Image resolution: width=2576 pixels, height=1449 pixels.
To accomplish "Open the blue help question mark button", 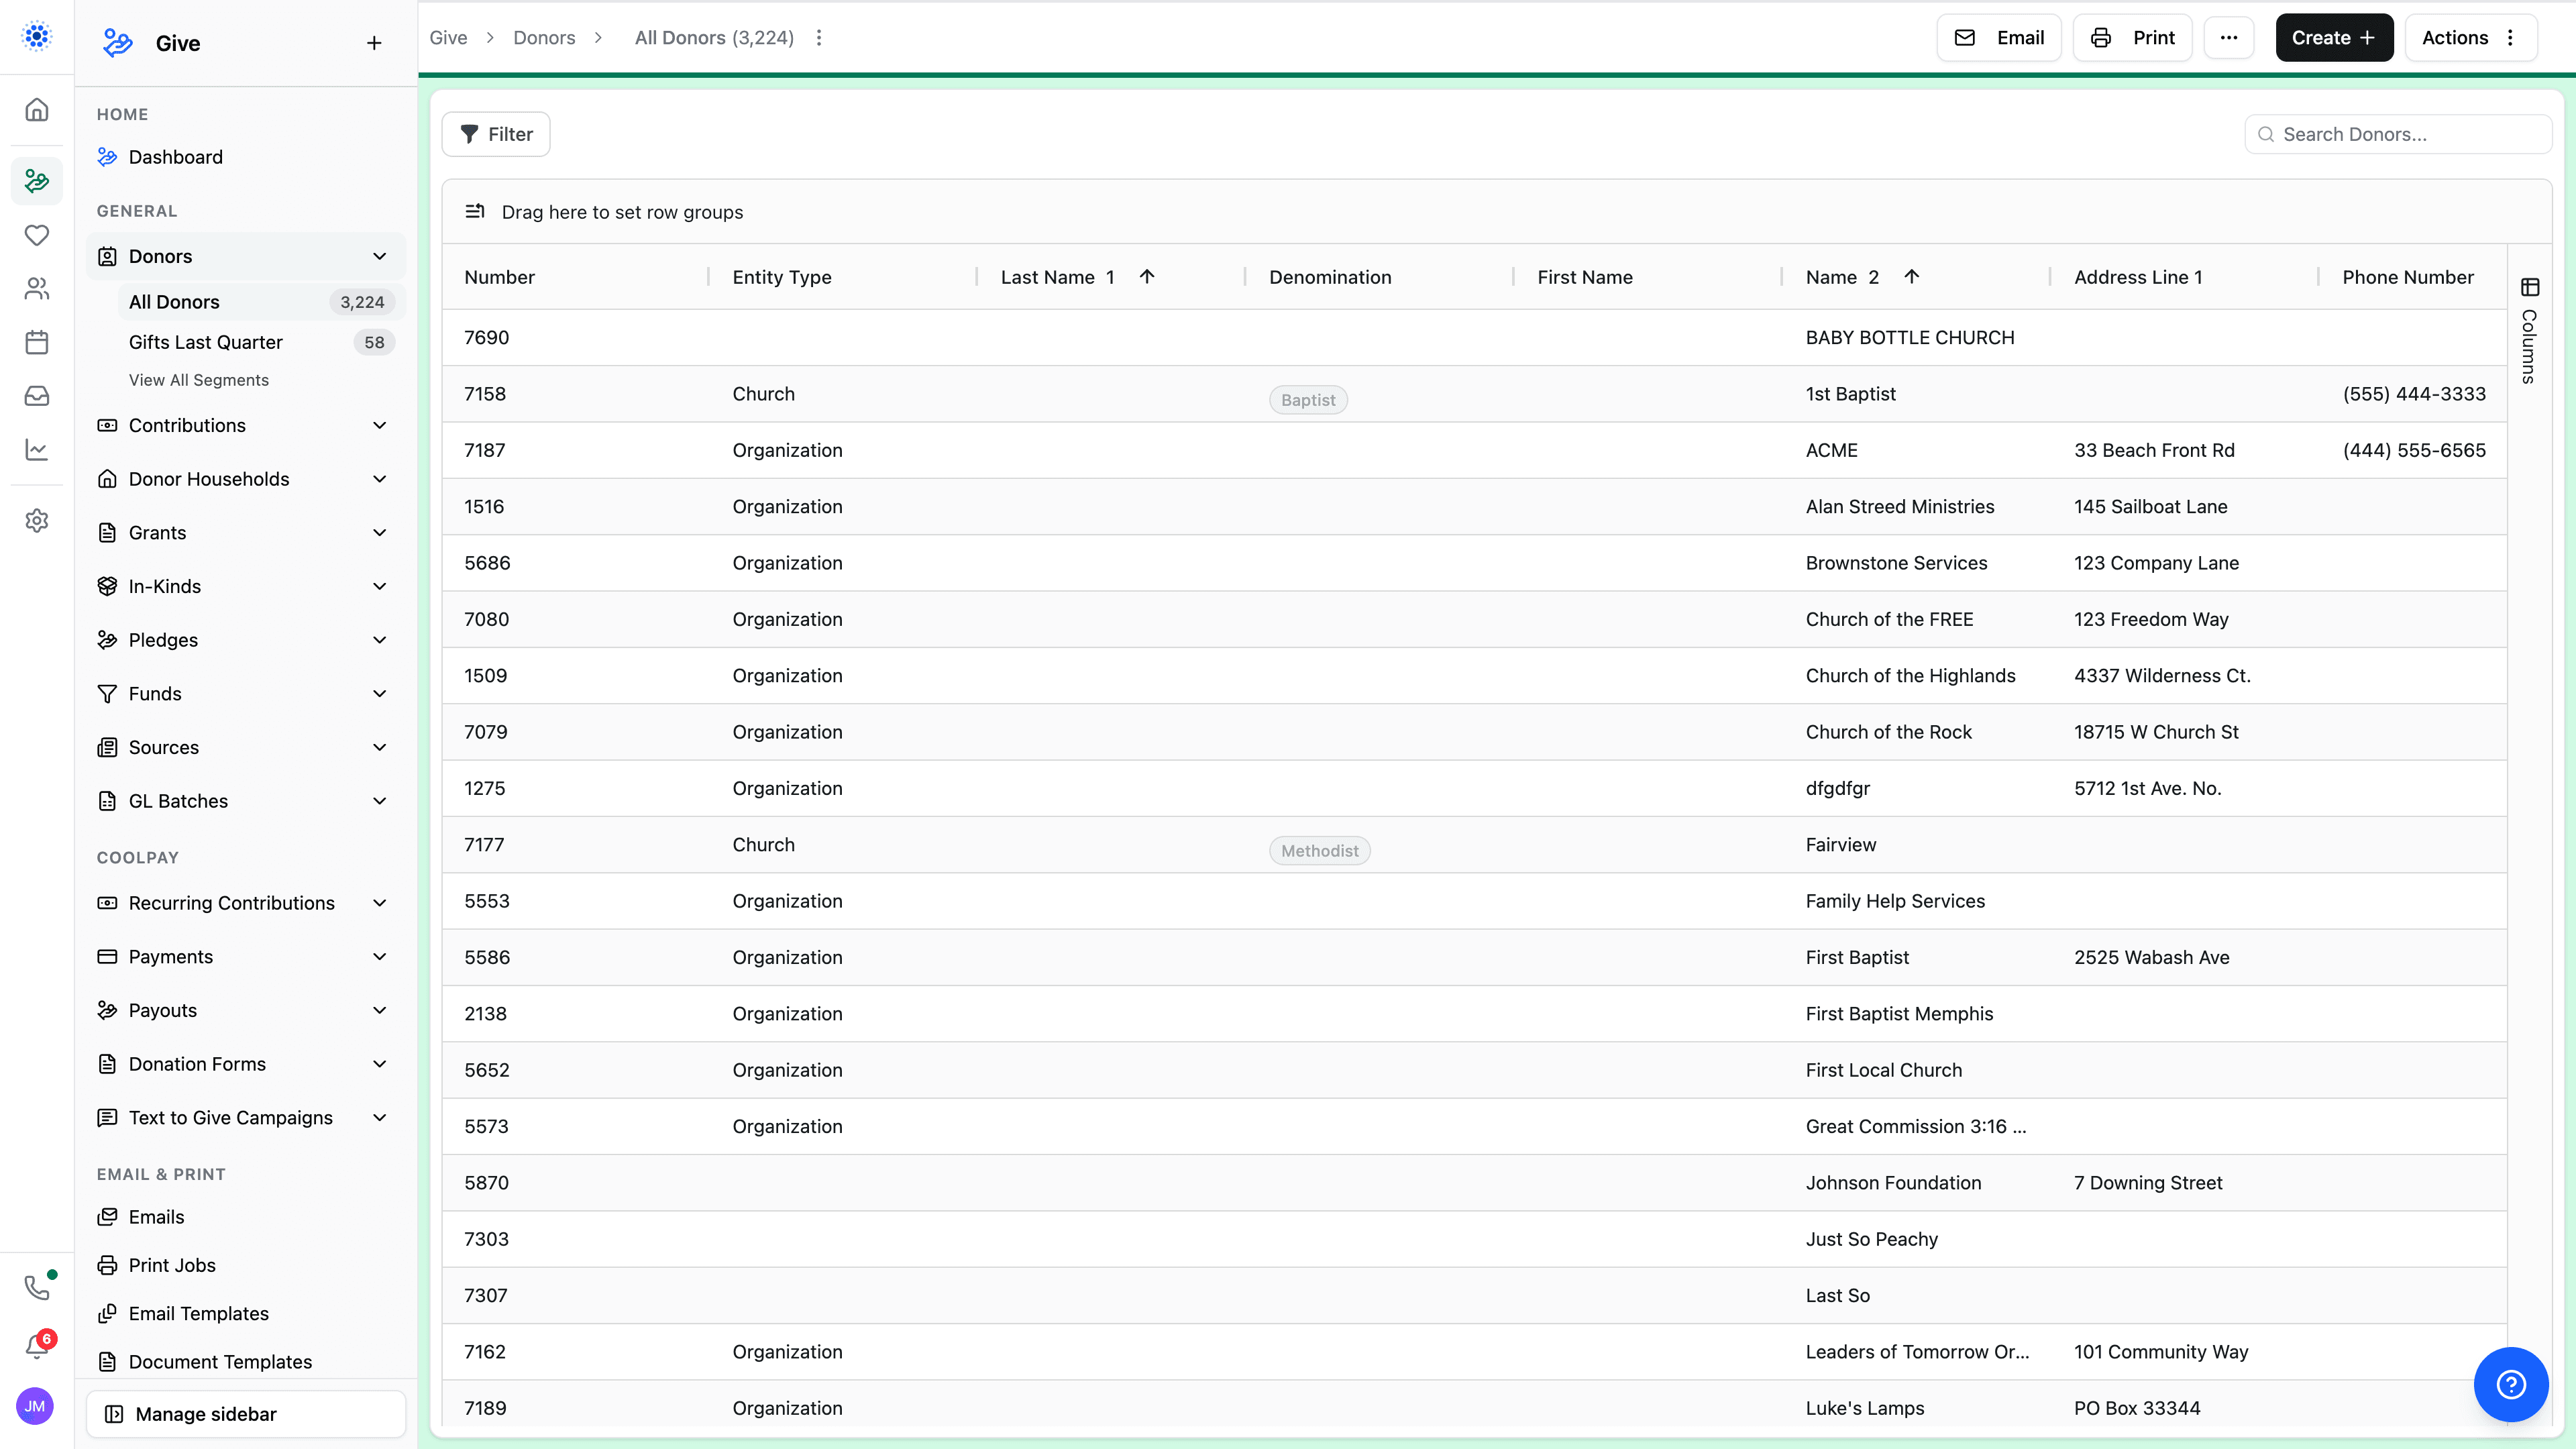I will pyautogui.click(x=2511, y=1384).
